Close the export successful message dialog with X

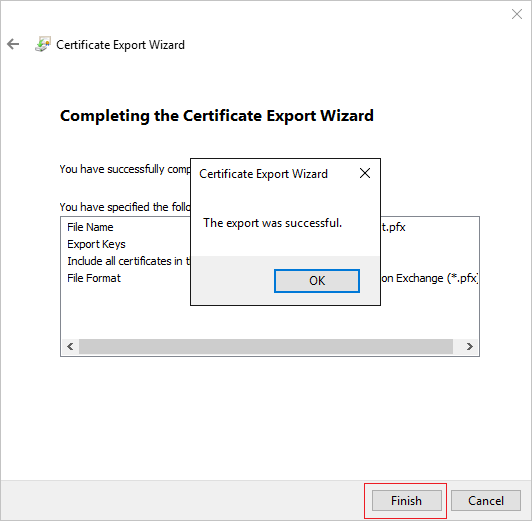365,173
